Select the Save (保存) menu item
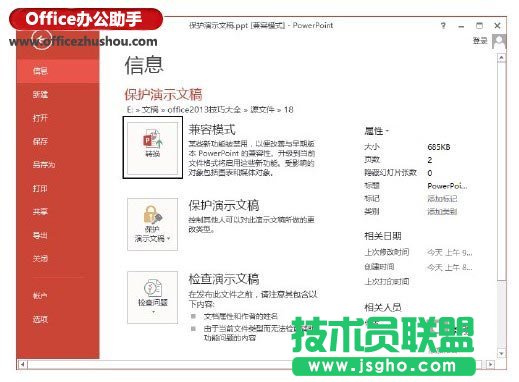Viewport: 519px width, 382px height. pyautogui.click(x=58, y=141)
